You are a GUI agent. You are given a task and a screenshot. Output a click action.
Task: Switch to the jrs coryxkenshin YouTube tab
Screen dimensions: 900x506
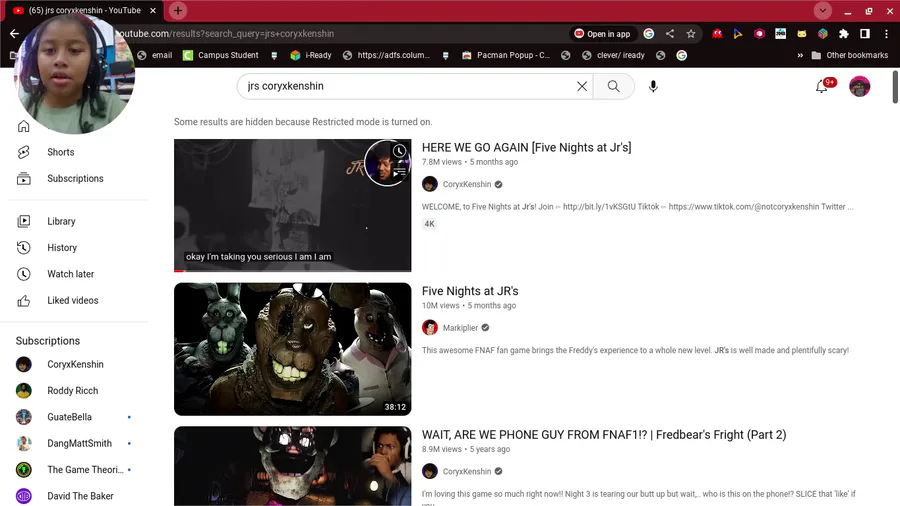[85, 10]
